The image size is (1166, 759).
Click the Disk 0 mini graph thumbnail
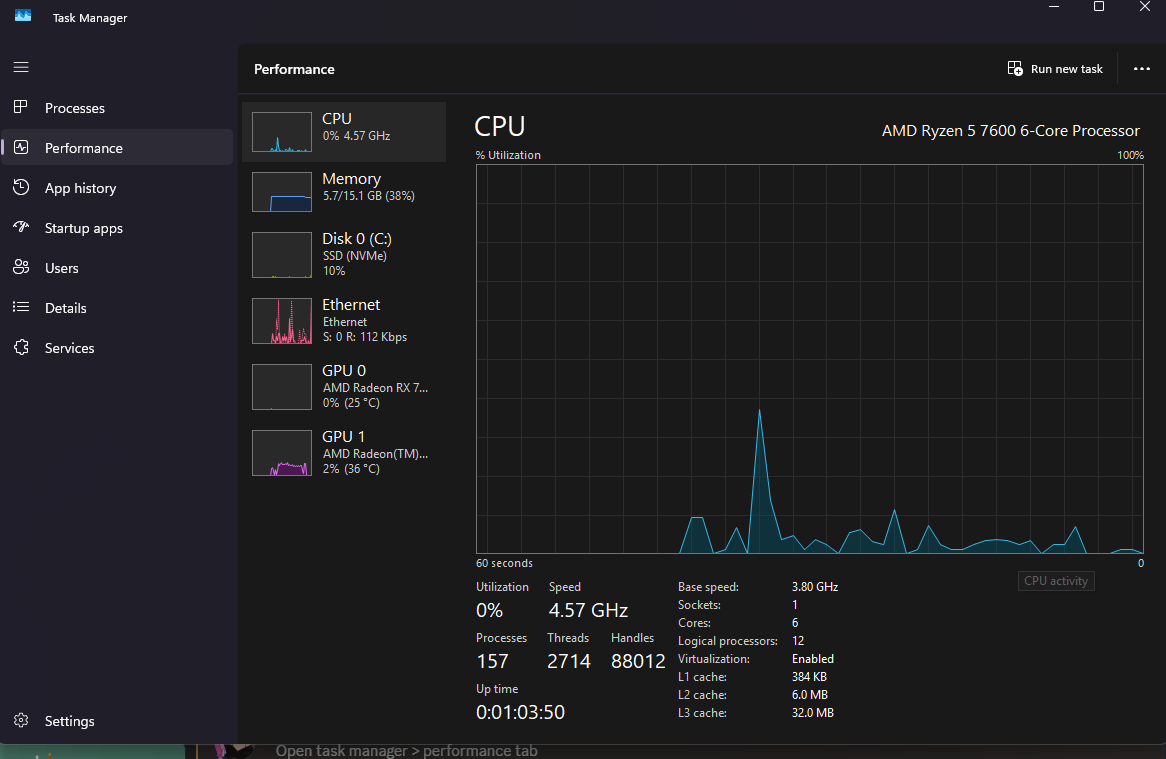pos(282,254)
